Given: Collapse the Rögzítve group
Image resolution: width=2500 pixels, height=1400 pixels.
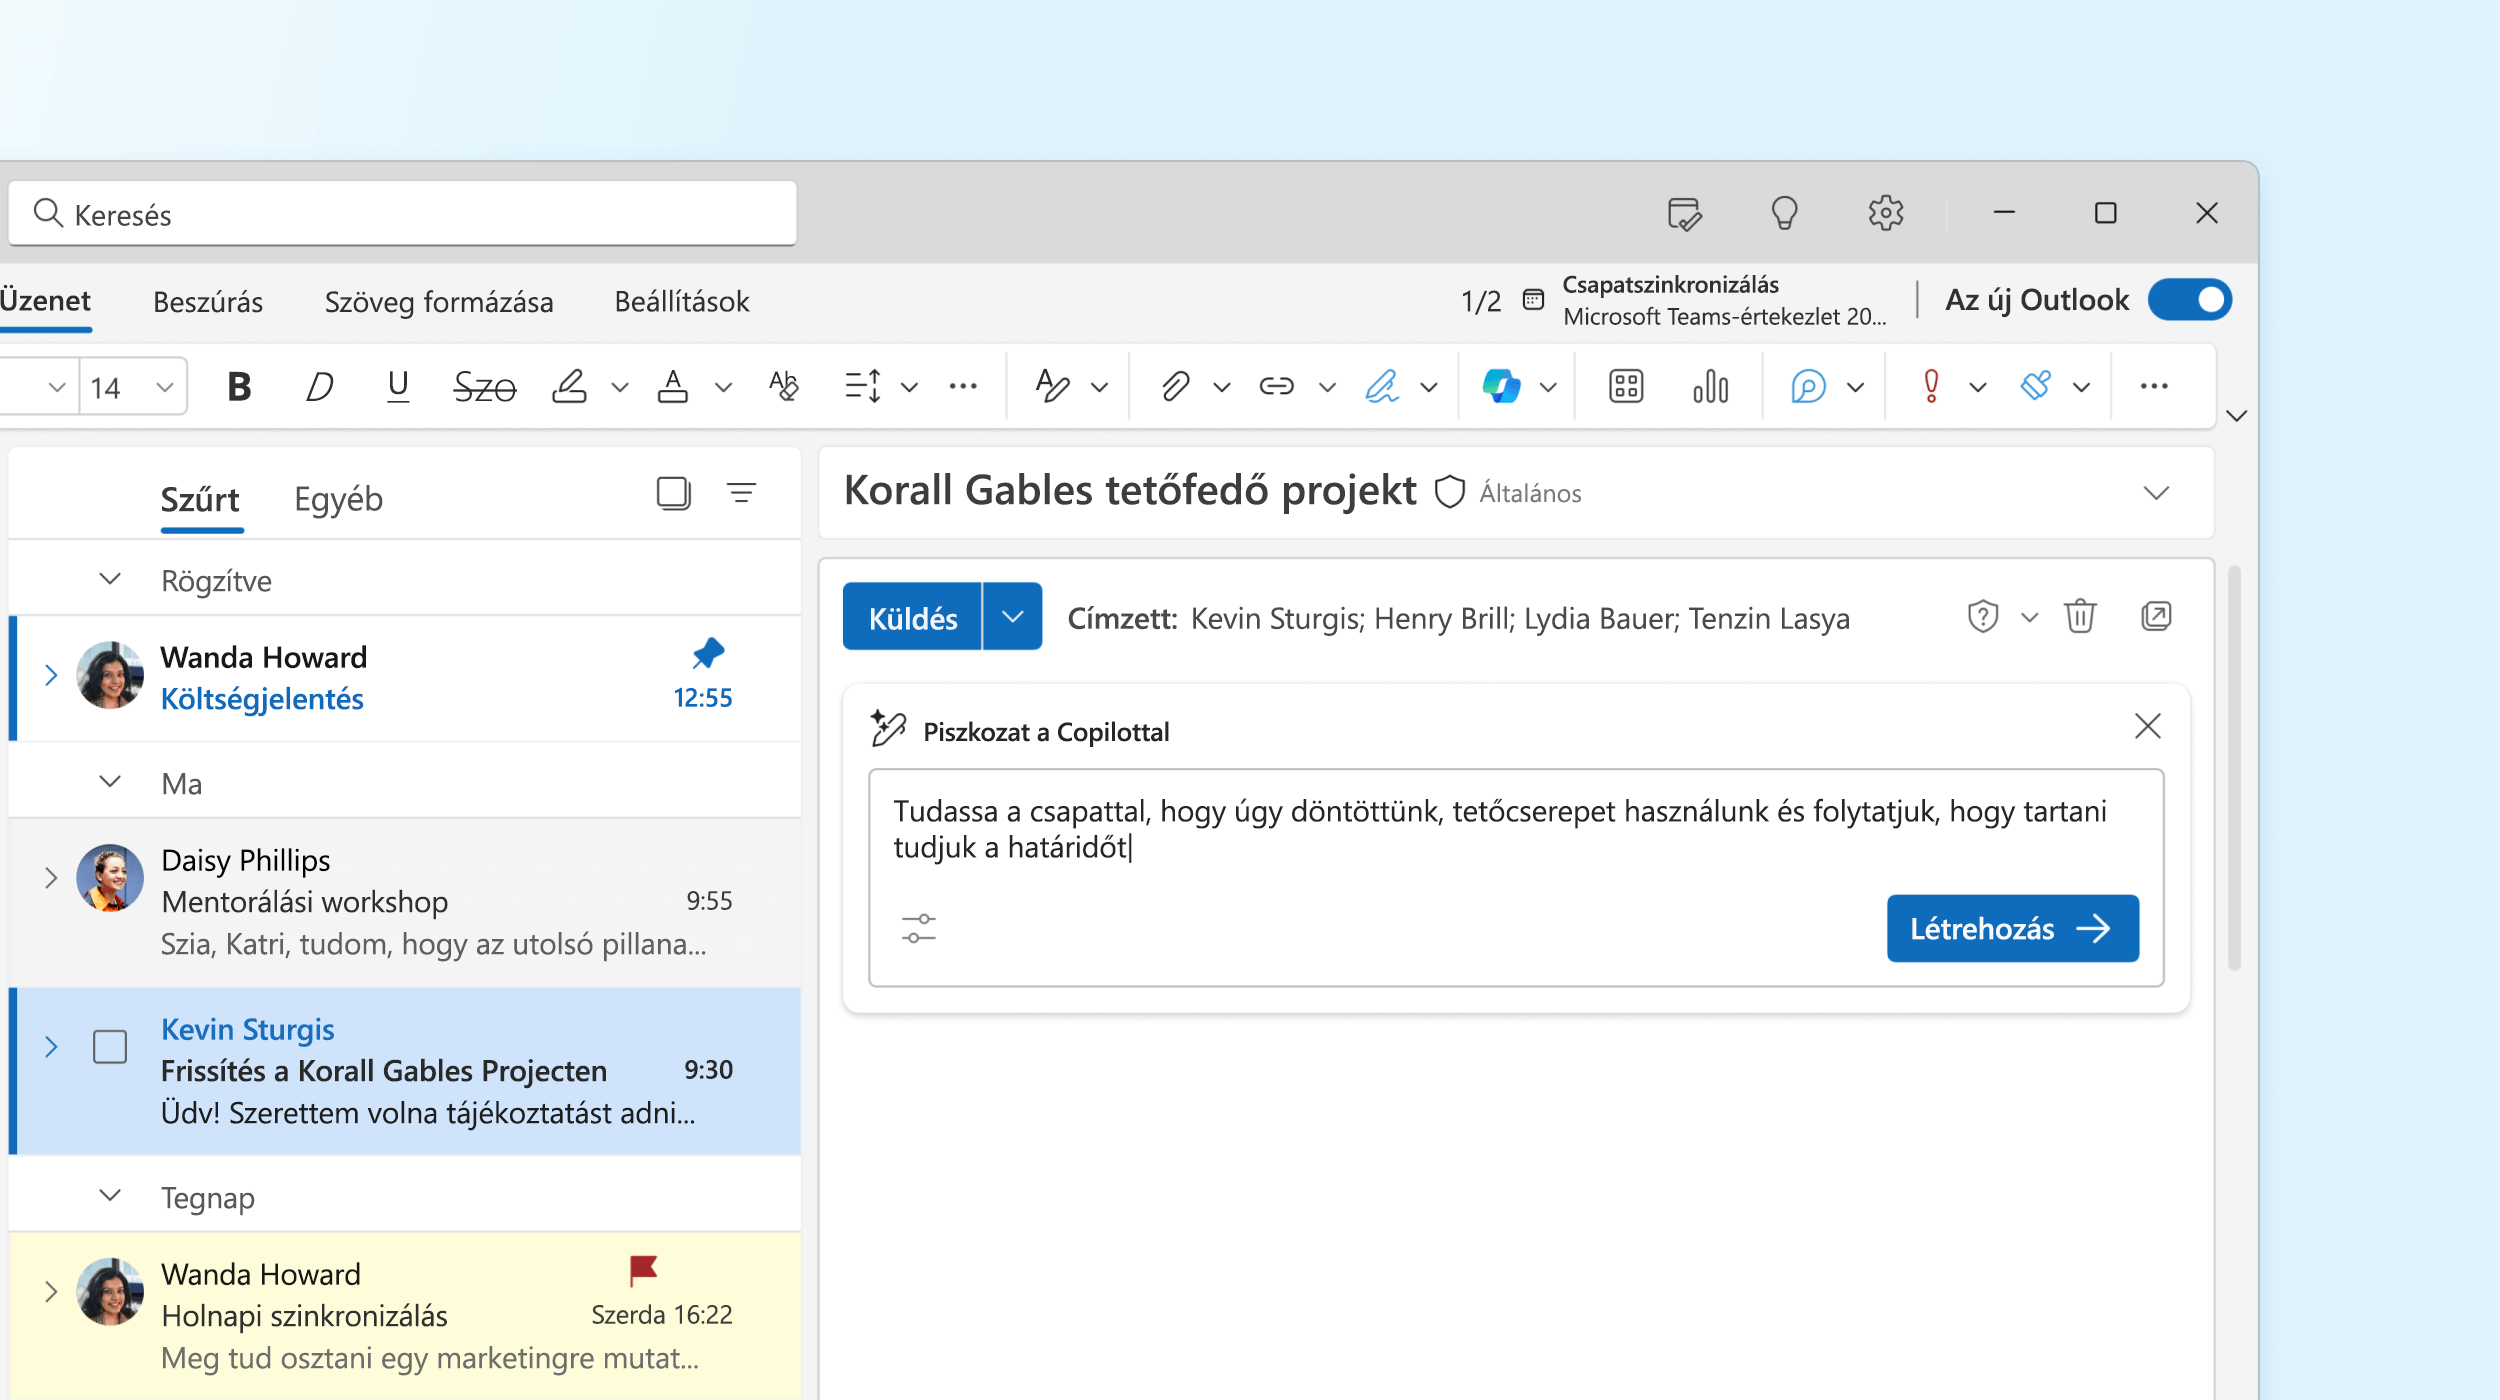Looking at the screenshot, I should point(110,579).
